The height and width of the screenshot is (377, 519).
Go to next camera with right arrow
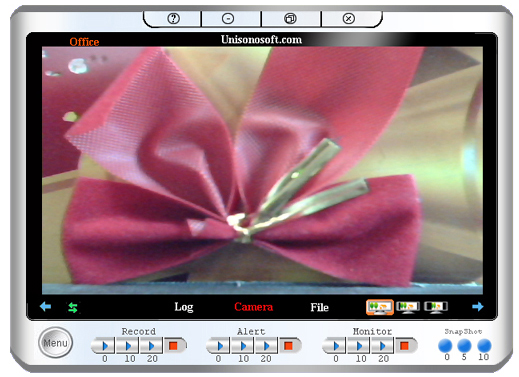pyautogui.click(x=478, y=306)
